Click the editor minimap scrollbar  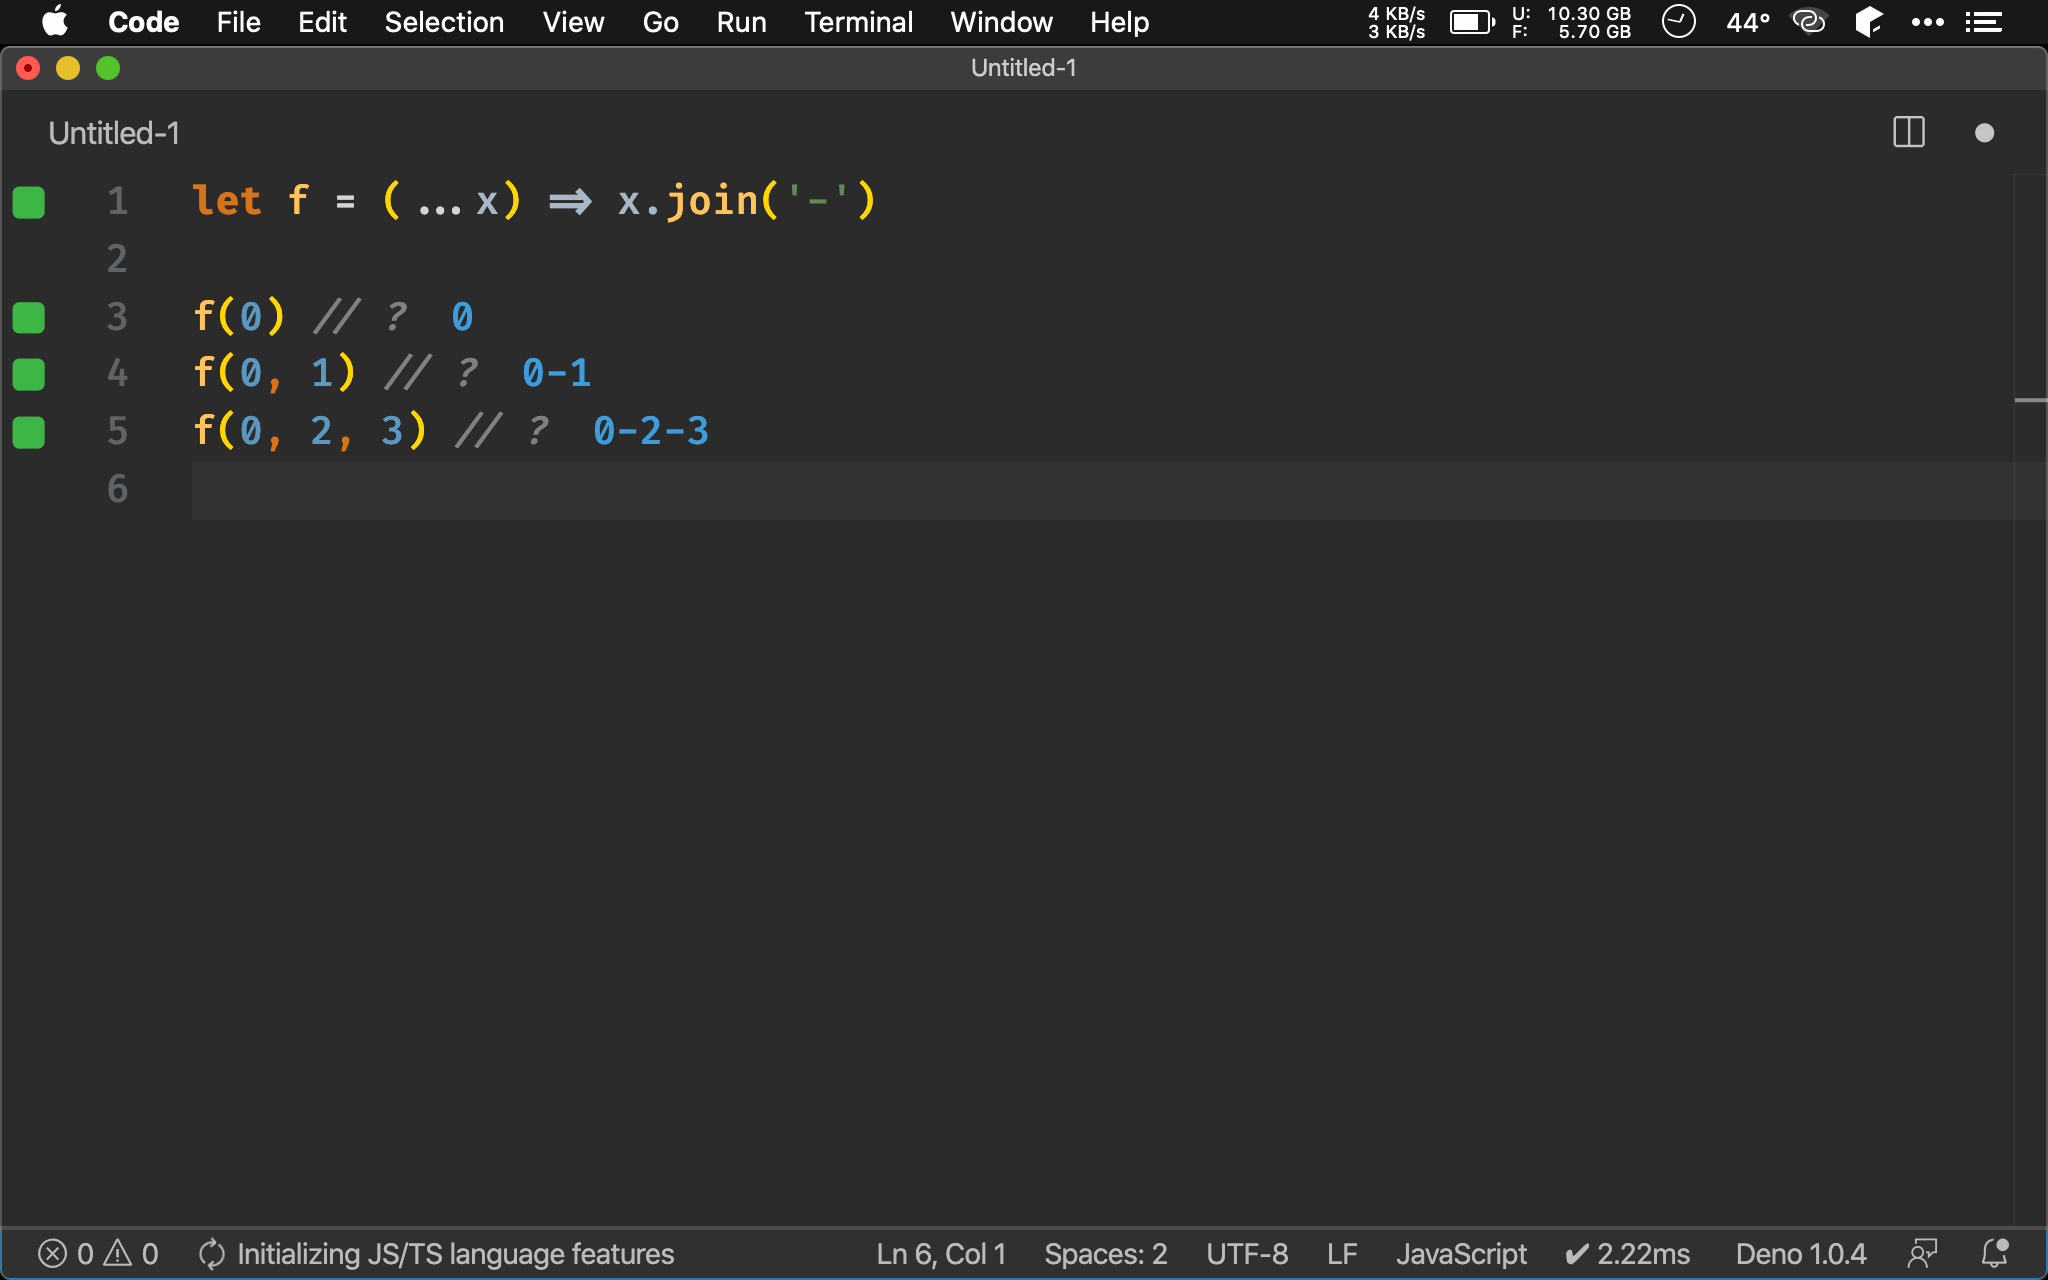2030,400
